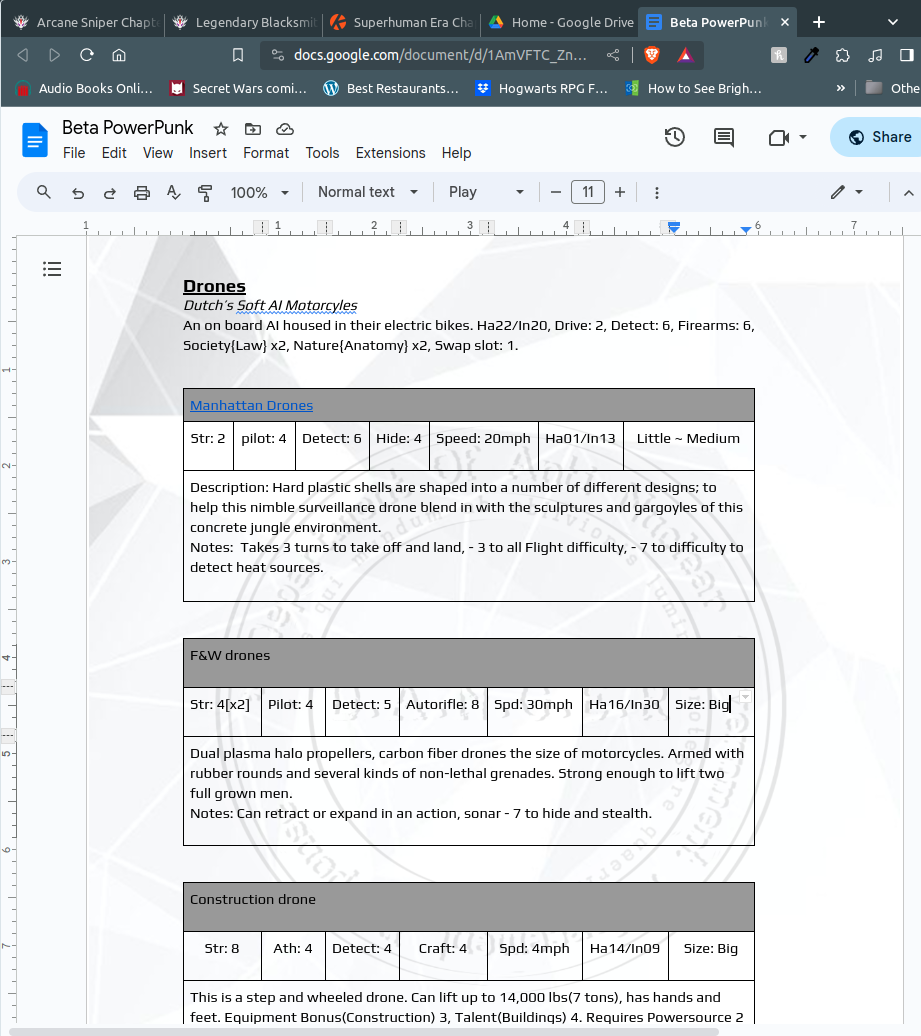The width and height of the screenshot is (921, 1036).
Task: Print the document
Action: (x=142, y=193)
